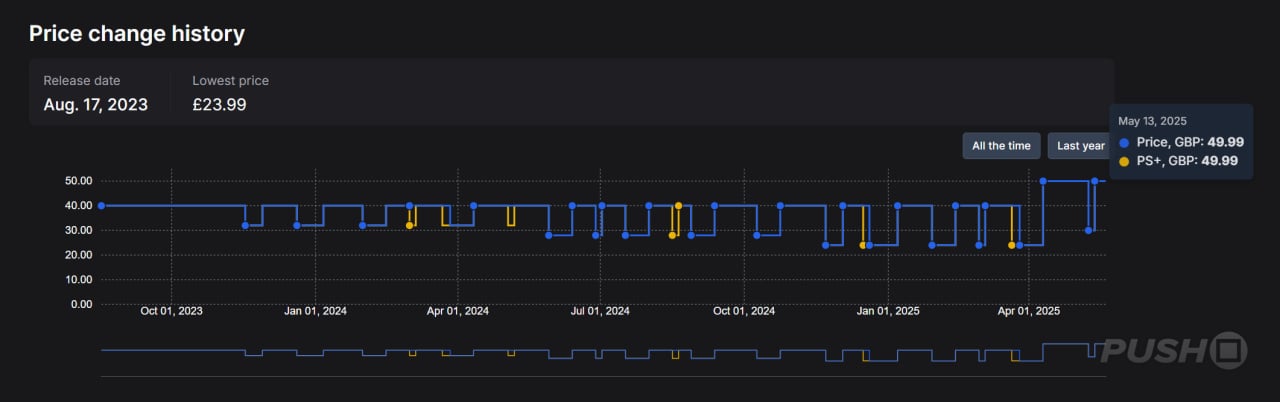
Task: Click the 30.00 y-axis label
Action: [x=78, y=230]
